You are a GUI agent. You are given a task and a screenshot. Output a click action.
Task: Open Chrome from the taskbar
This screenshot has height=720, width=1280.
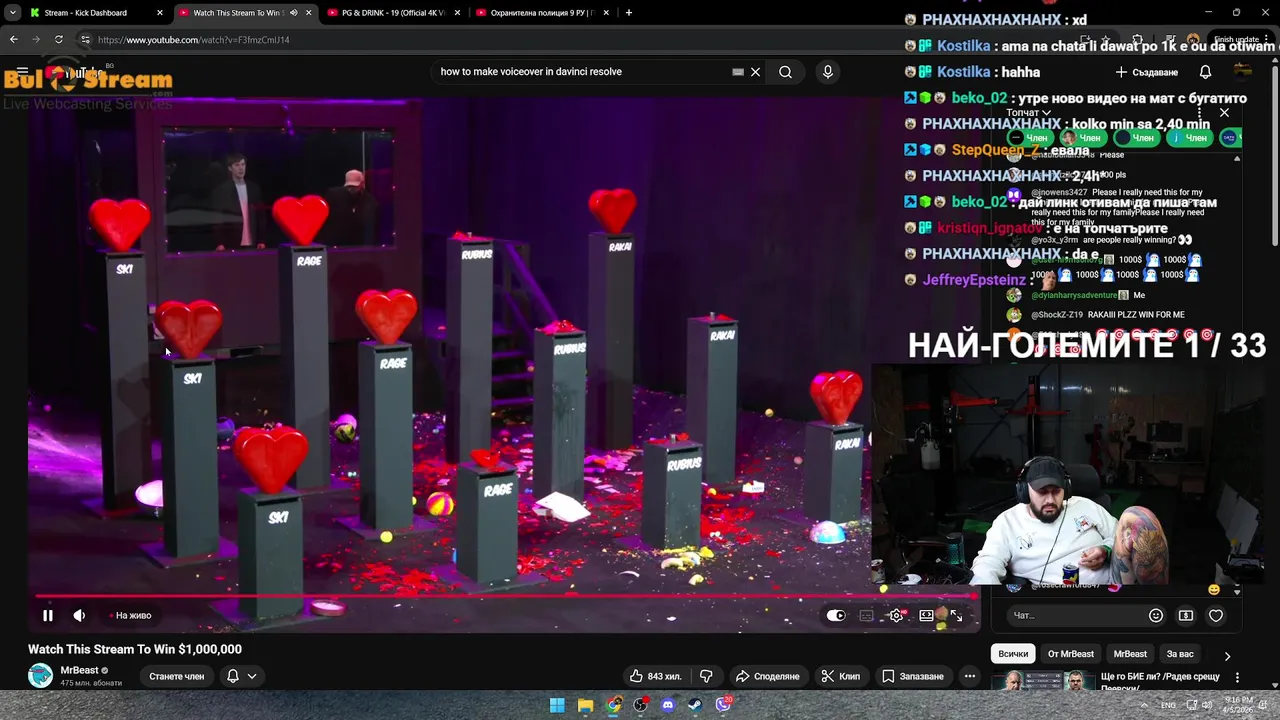point(614,705)
